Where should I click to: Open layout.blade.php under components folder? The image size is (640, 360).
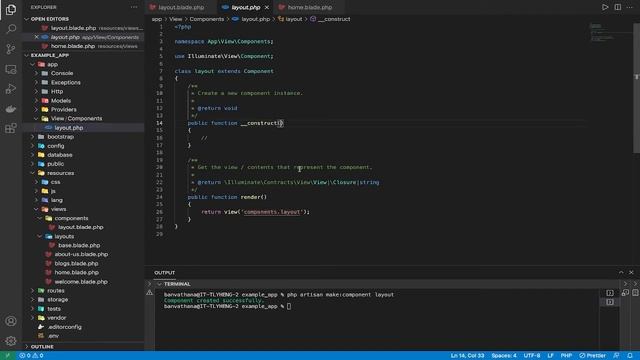80,227
